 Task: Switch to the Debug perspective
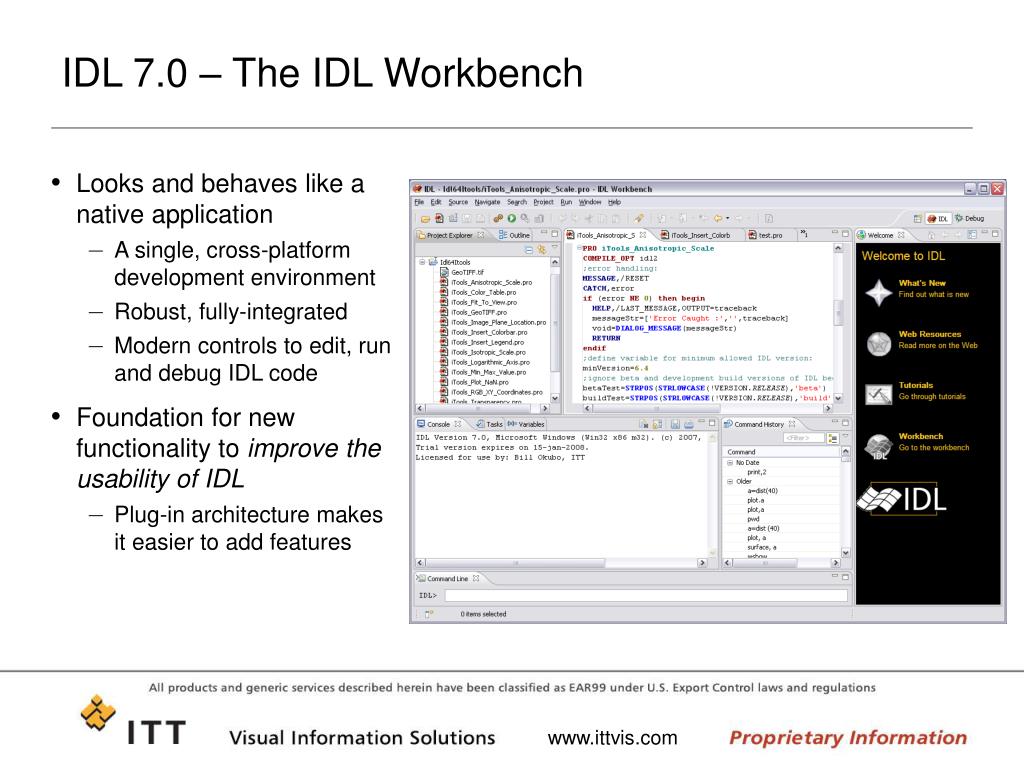[969, 219]
